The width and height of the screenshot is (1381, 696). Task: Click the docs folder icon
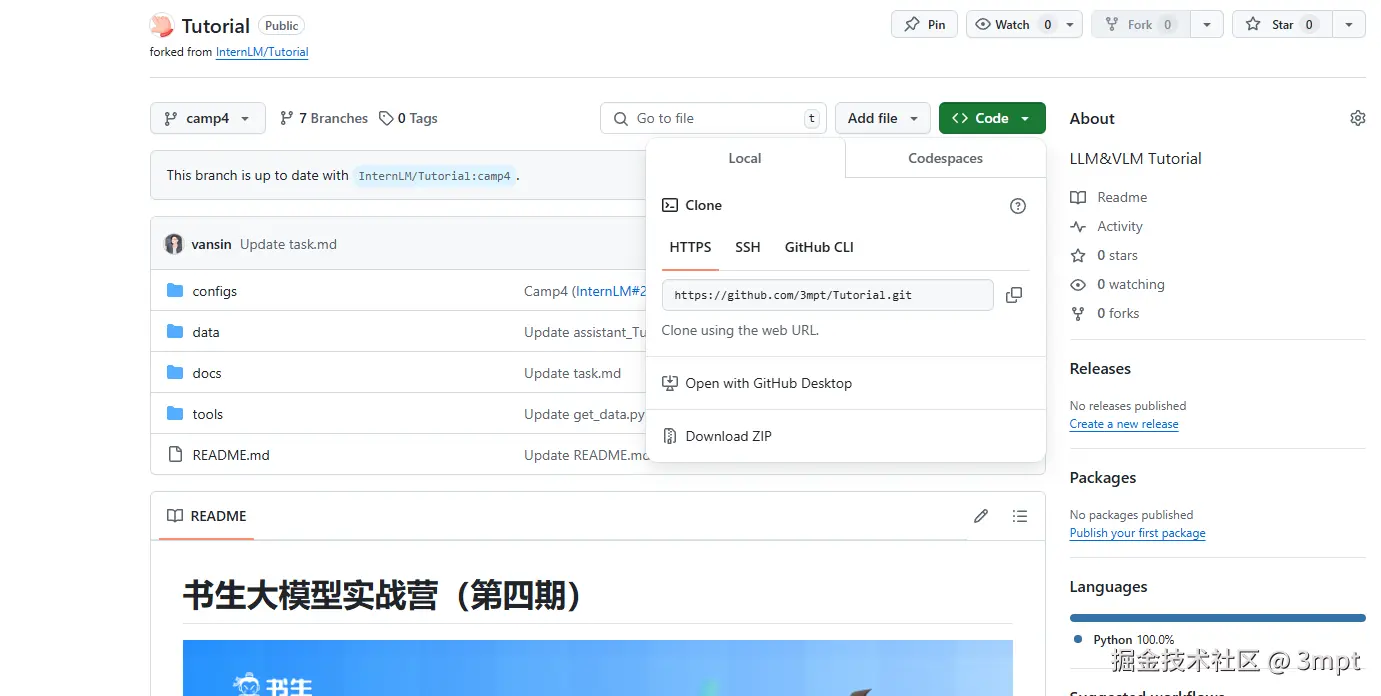click(175, 373)
